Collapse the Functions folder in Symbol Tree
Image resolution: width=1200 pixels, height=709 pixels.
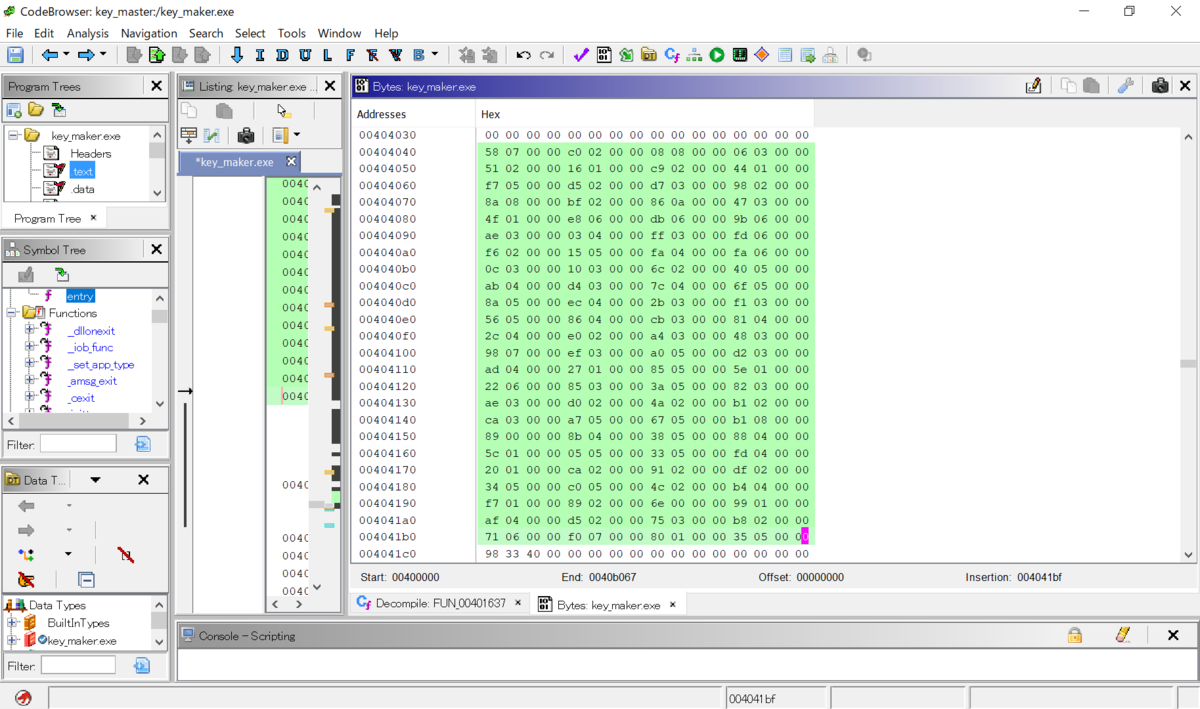[x=13, y=313]
